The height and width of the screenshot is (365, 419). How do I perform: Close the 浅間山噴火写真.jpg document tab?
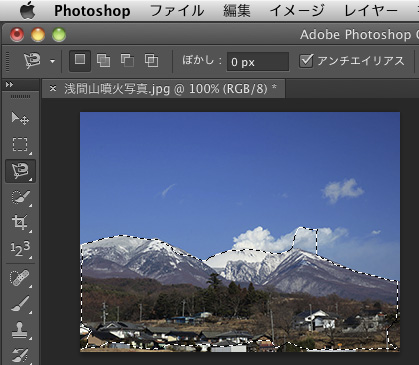pos(53,89)
